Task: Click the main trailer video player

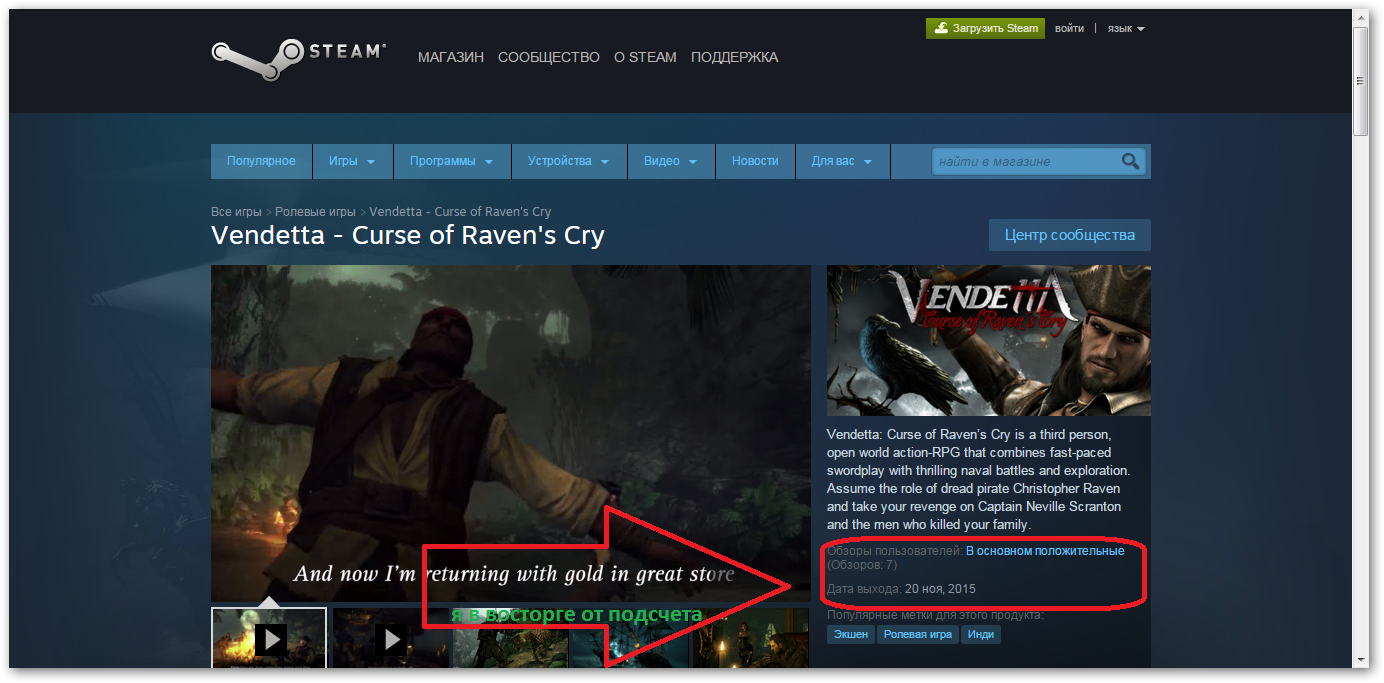Action: click(x=511, y=433)
